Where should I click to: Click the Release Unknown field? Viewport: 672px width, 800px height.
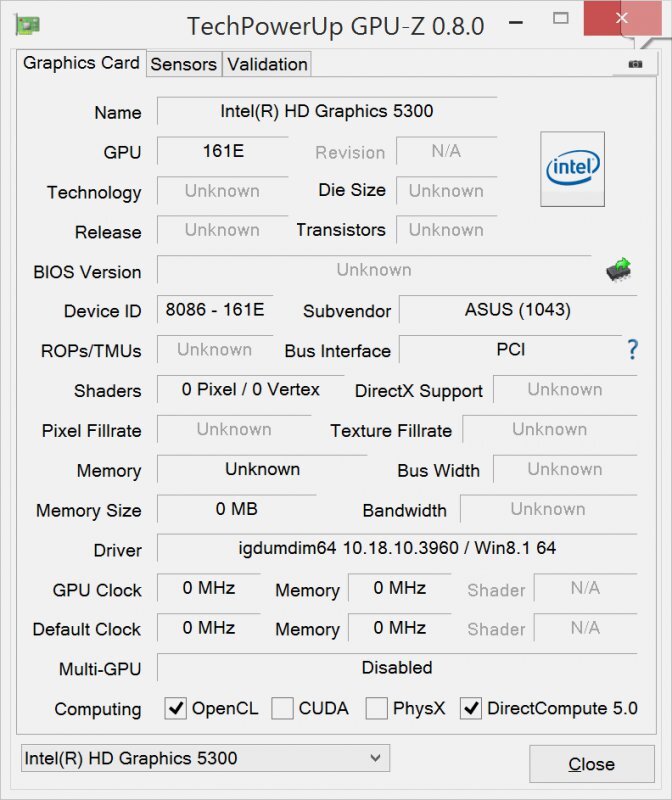(222, 230)
